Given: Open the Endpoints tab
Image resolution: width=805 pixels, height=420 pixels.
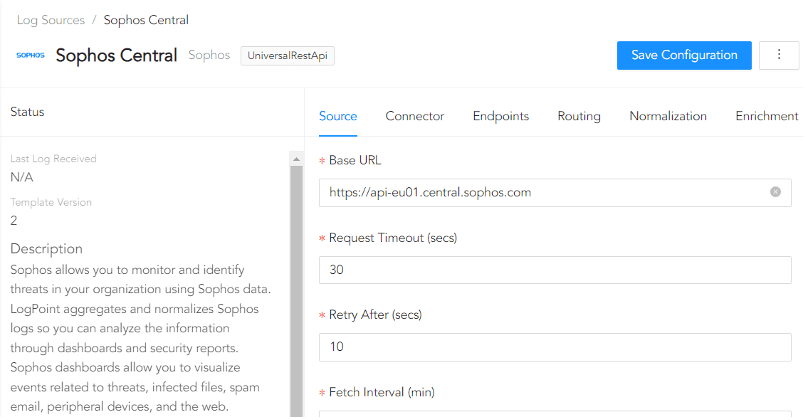Looking at the screenshot, I should point(501,116).
